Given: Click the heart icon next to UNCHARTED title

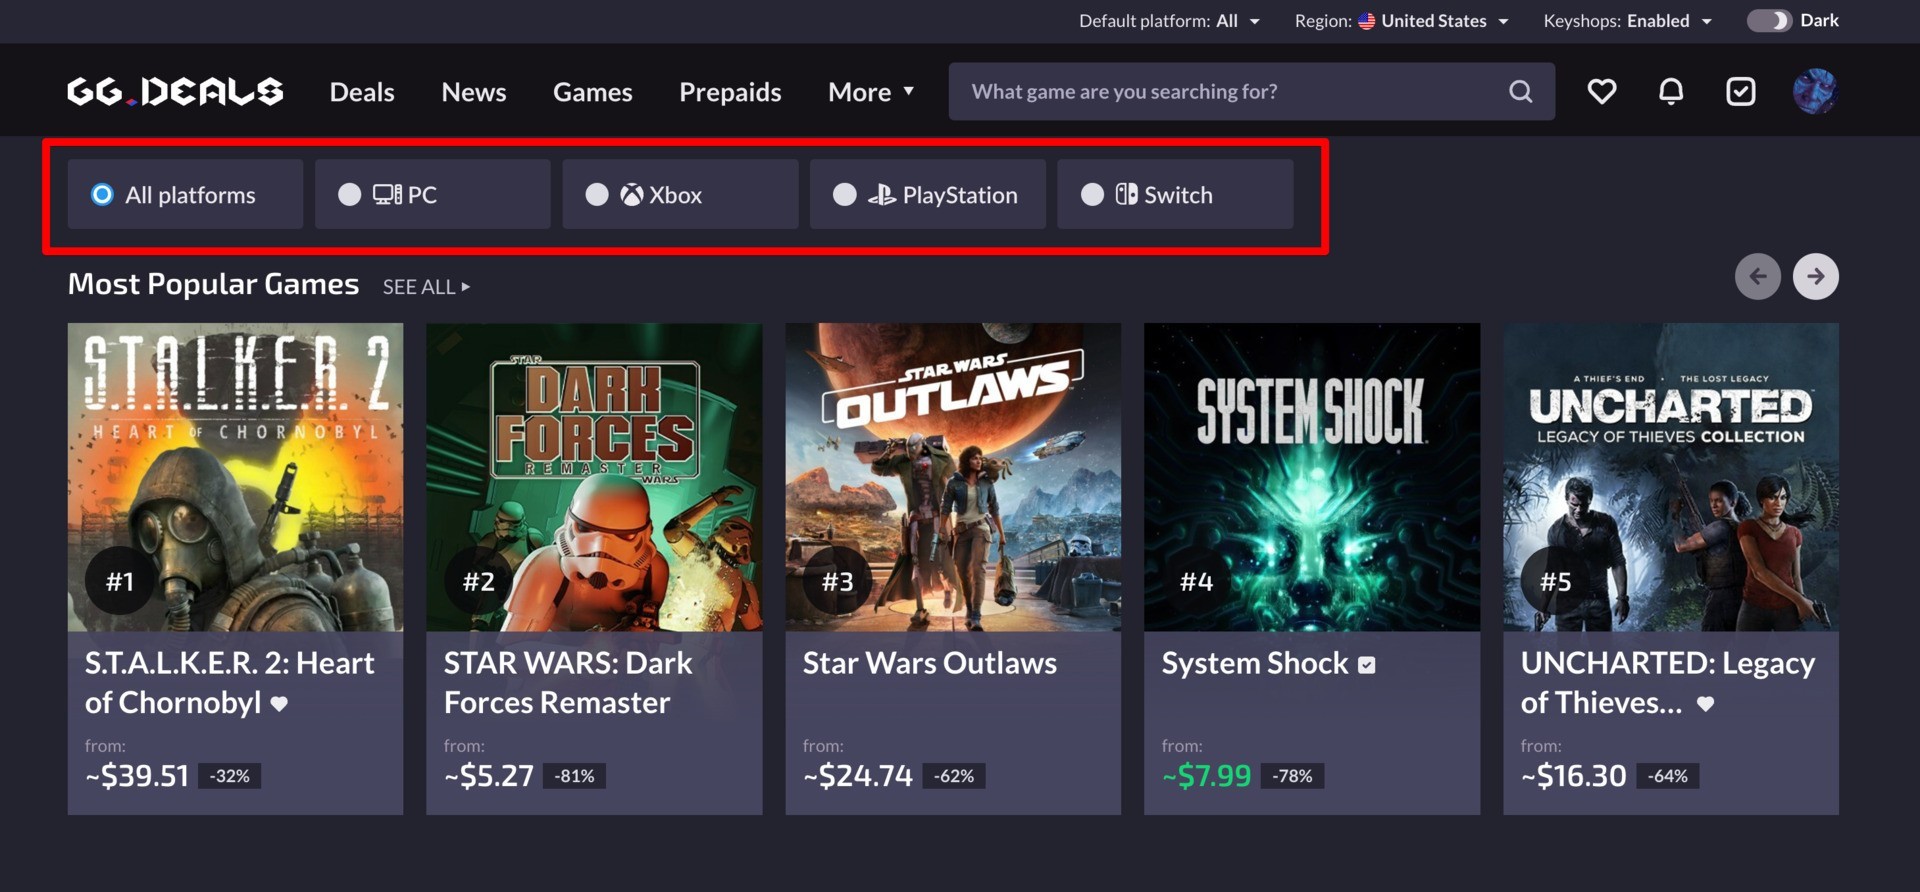Looking at the screenshot, I should click(x=1706, y=704).
